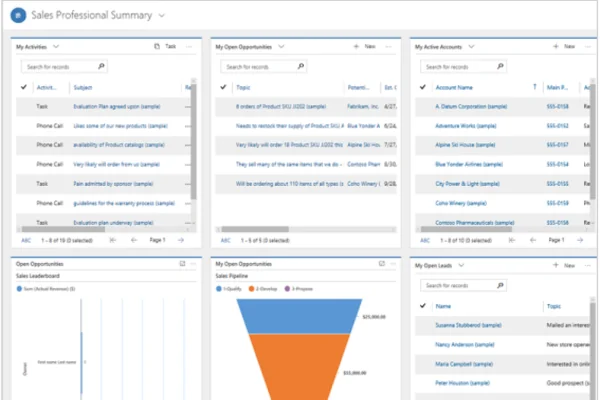Image resolution: width=600 pixels, height=400 pixels.
Task: Open A. Datum Corporation (sample) account
Action: 471,106
